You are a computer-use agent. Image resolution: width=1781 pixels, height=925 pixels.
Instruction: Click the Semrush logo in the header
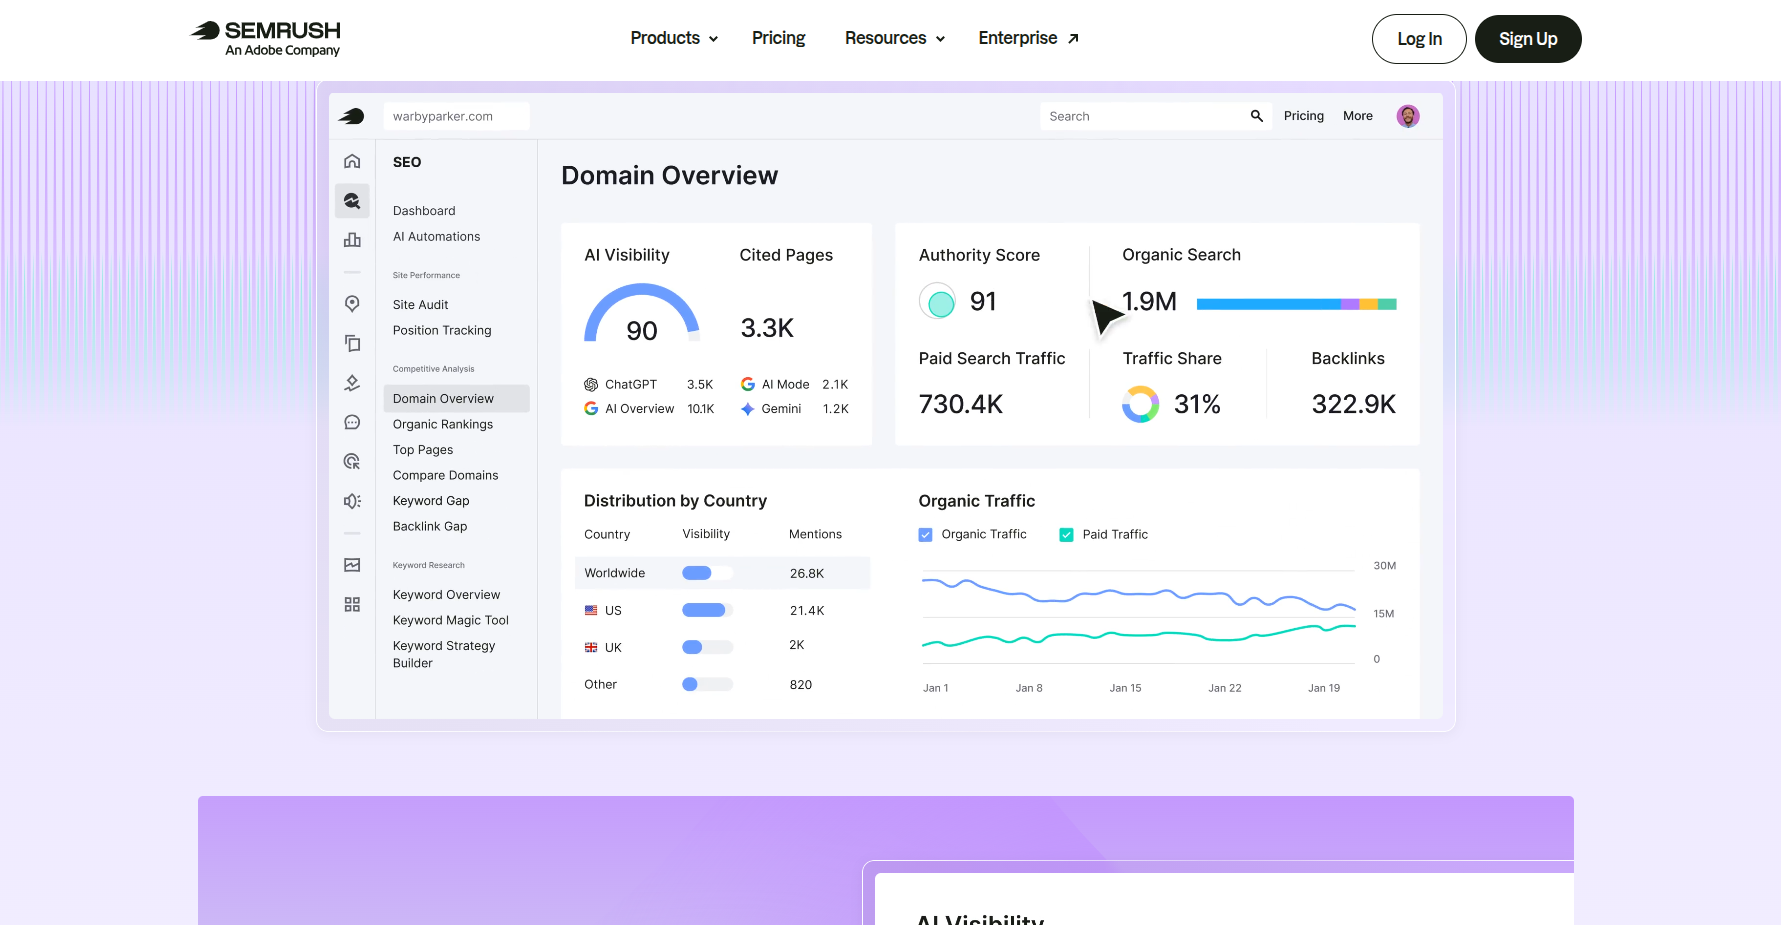(x=265, y=38)
